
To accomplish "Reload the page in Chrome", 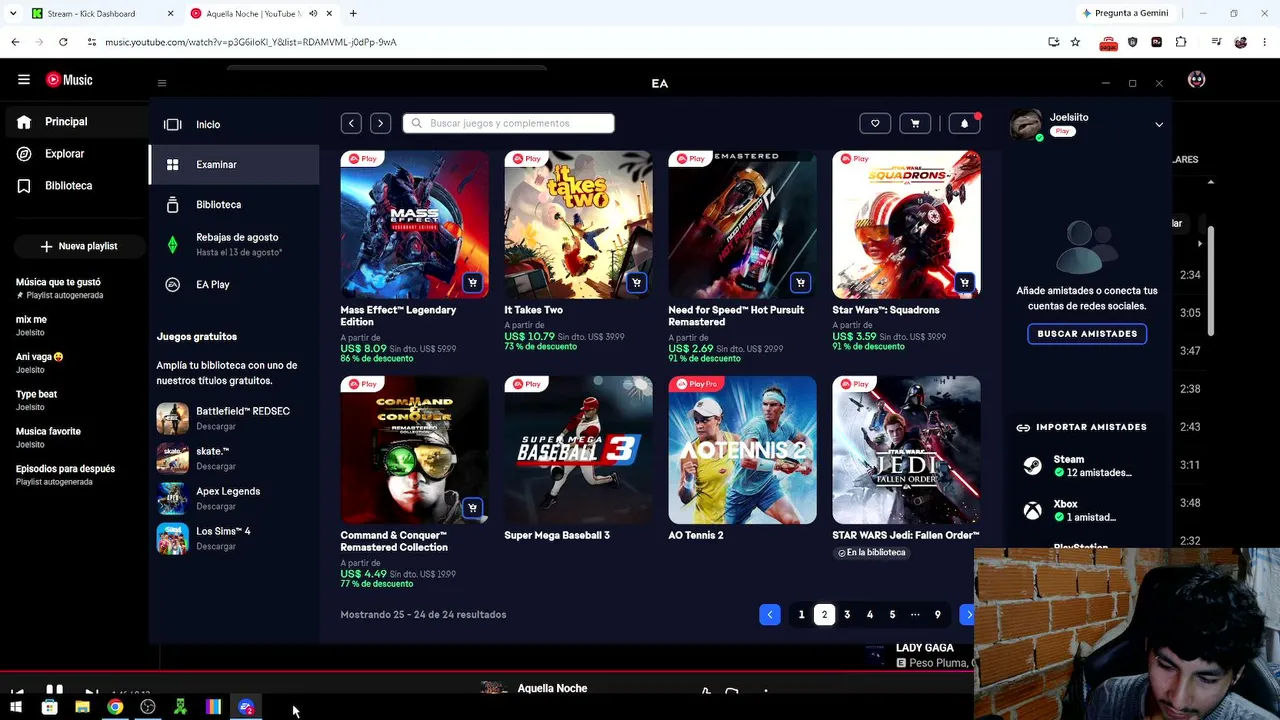I will pos(63,42).
